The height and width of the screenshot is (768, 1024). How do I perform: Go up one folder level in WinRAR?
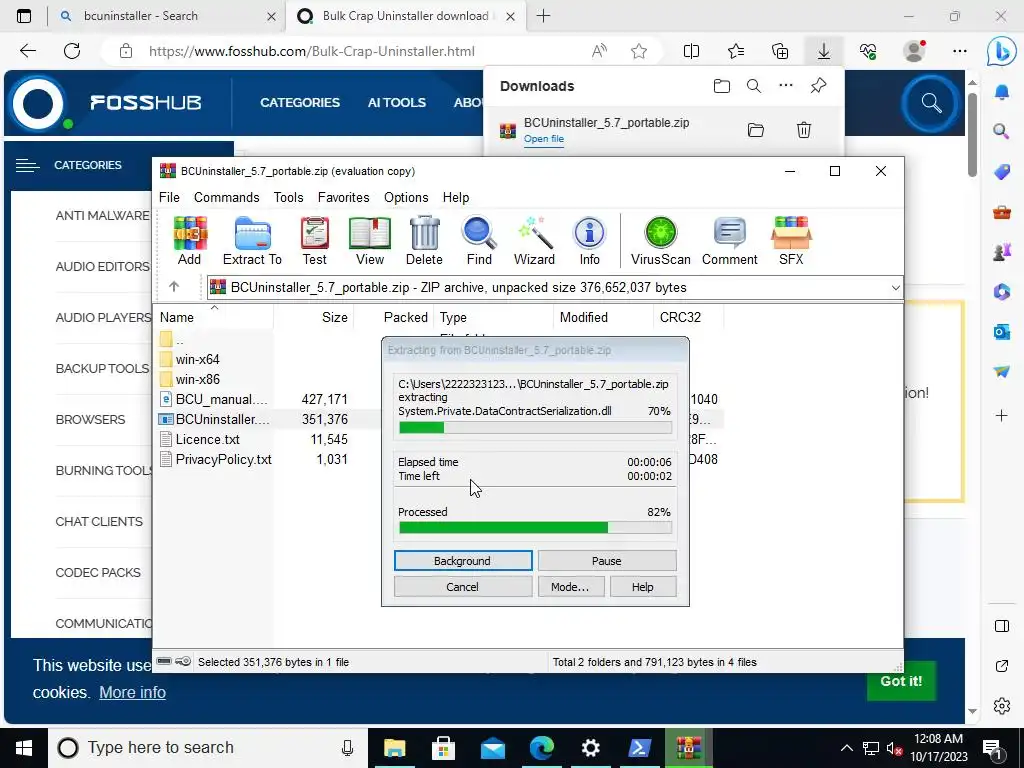pos(174,287)
